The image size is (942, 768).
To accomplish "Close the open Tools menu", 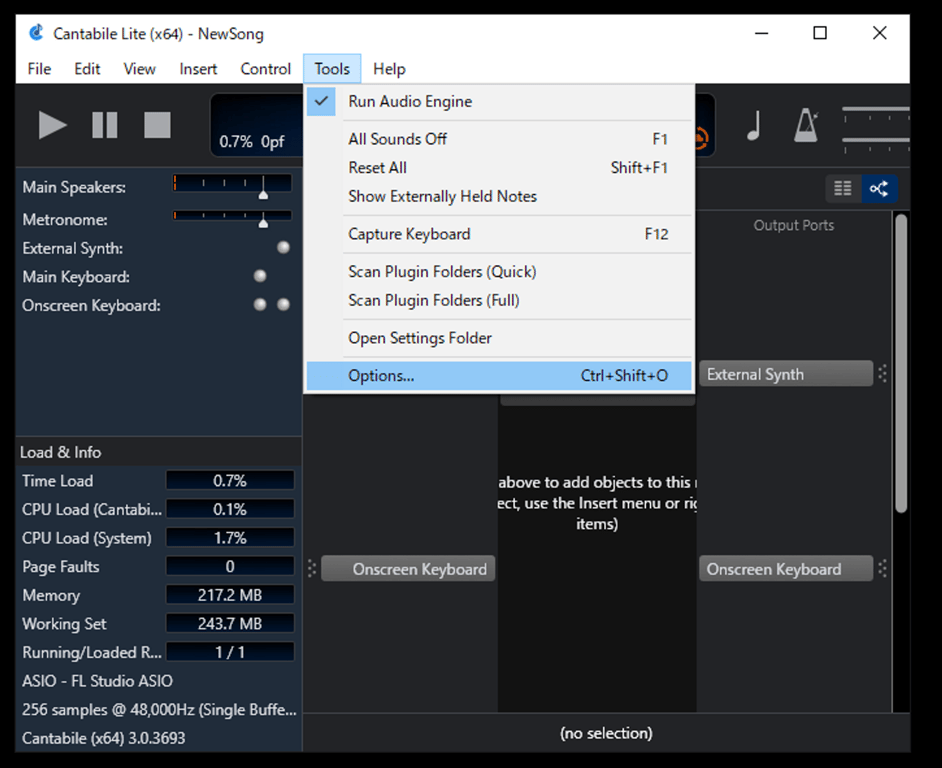I will pos(332,69).
